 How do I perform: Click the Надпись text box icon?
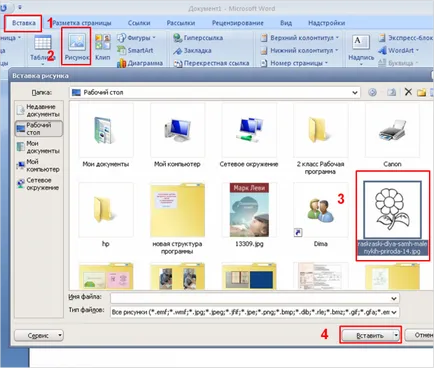click(x=361, y=49)
